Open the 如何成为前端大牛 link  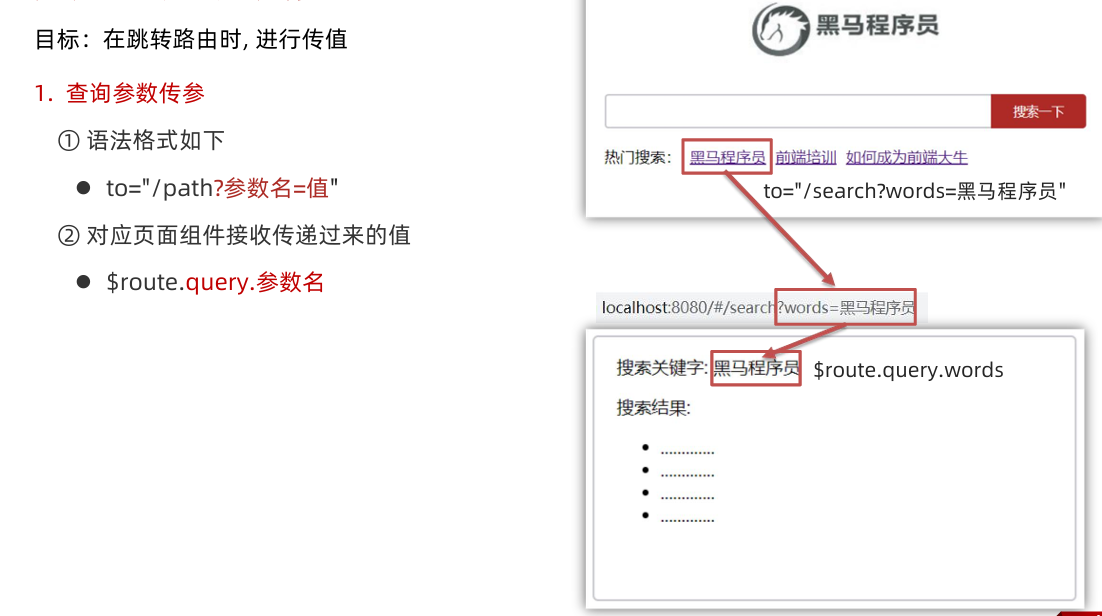pyautogui.click(x=907, y=158)
